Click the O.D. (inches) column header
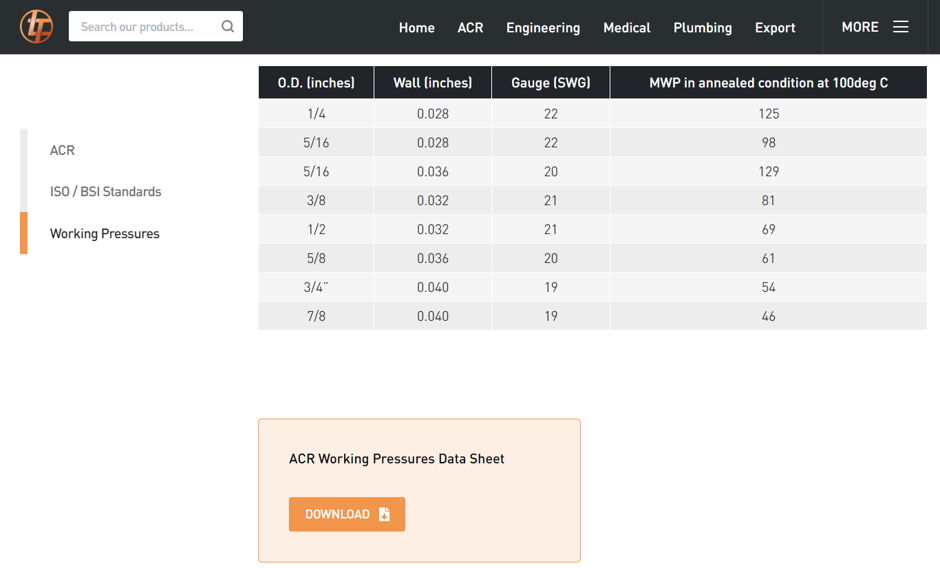940x568 pixels. (316, 83)
